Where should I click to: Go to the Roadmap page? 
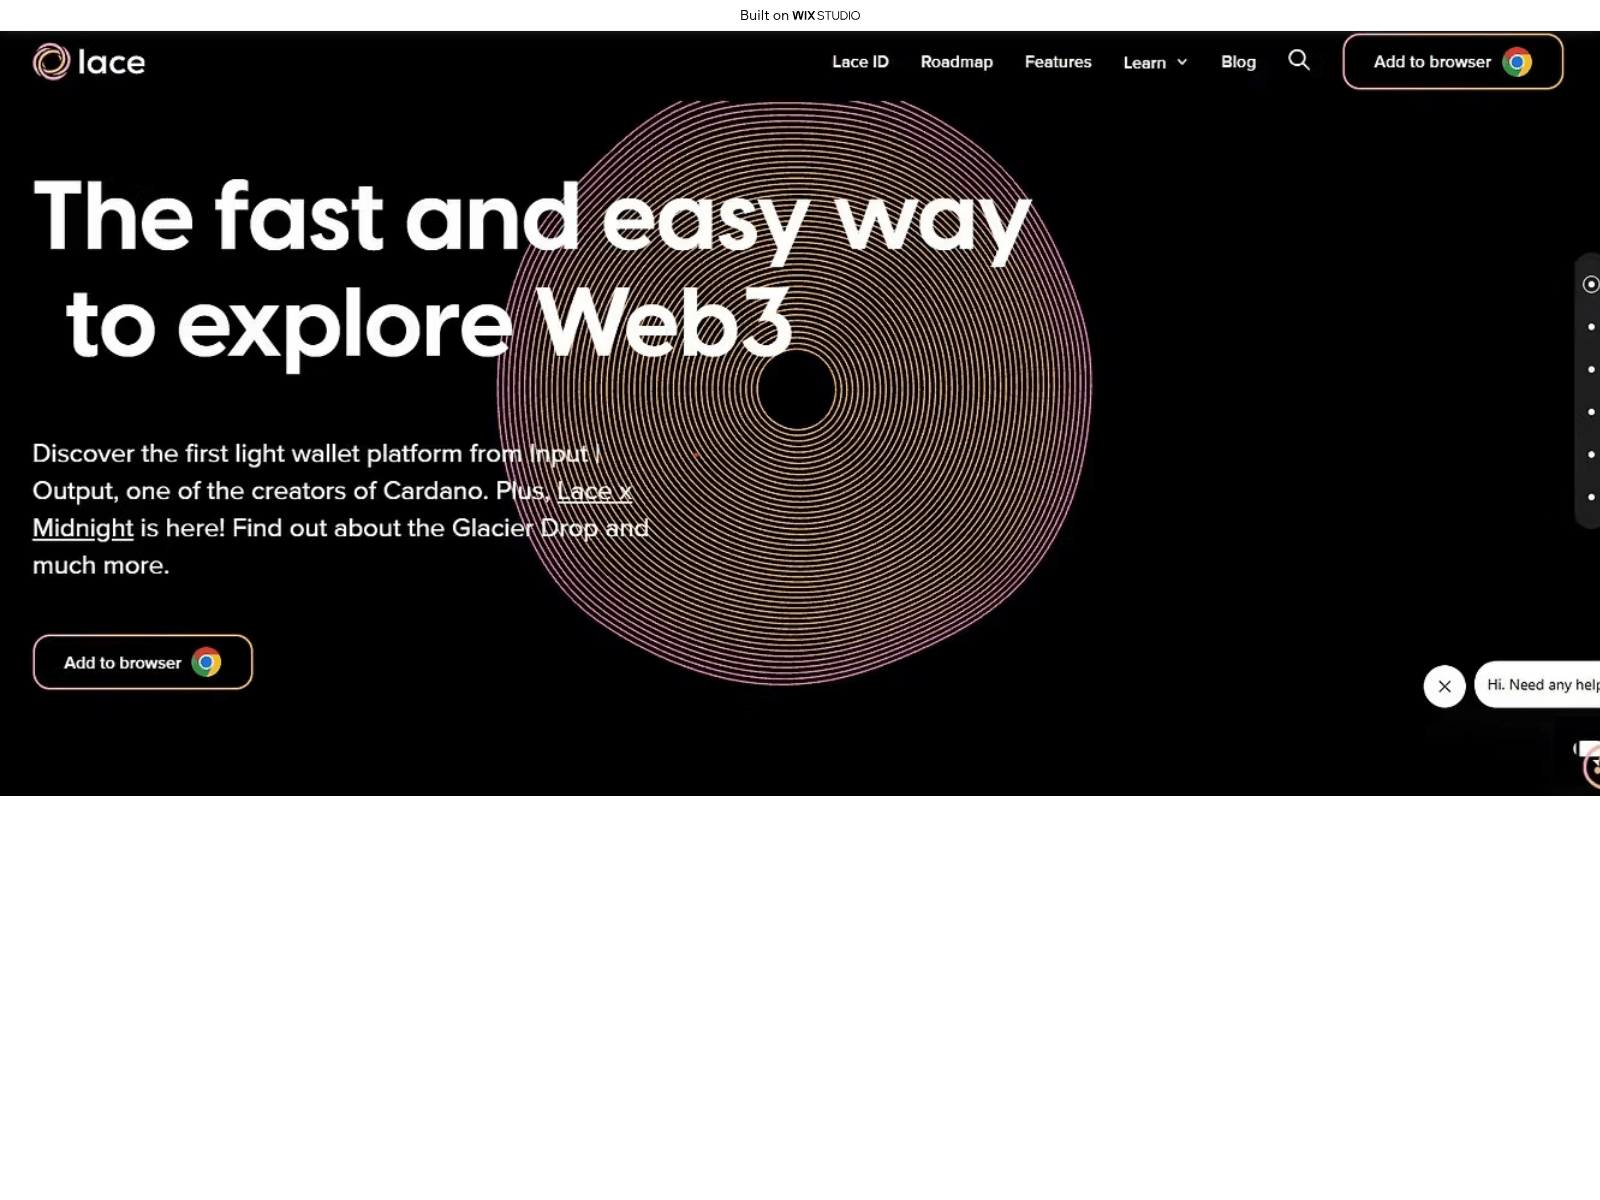coord(957,62)
